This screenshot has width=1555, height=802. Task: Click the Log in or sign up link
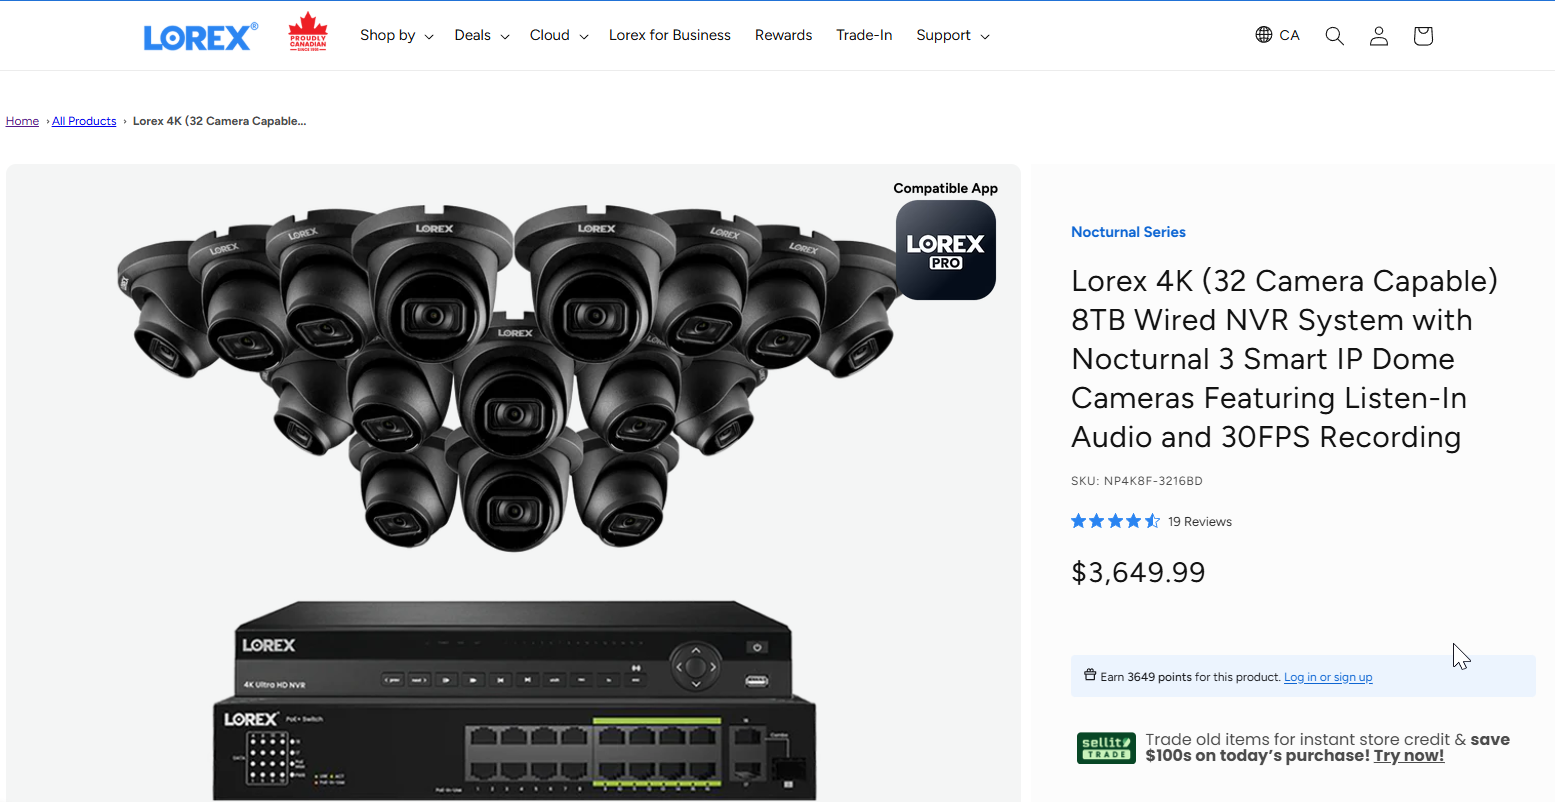[x=1327, y=677]
